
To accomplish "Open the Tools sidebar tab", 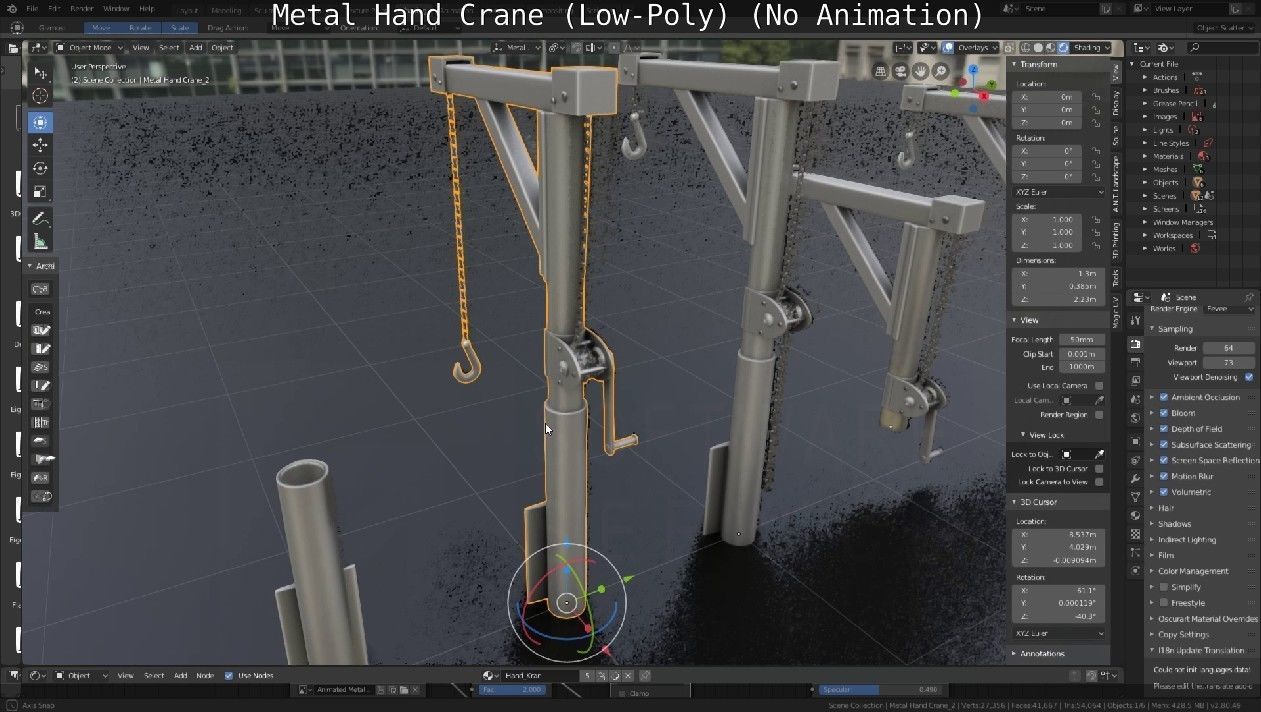I will click(1117, 277).
